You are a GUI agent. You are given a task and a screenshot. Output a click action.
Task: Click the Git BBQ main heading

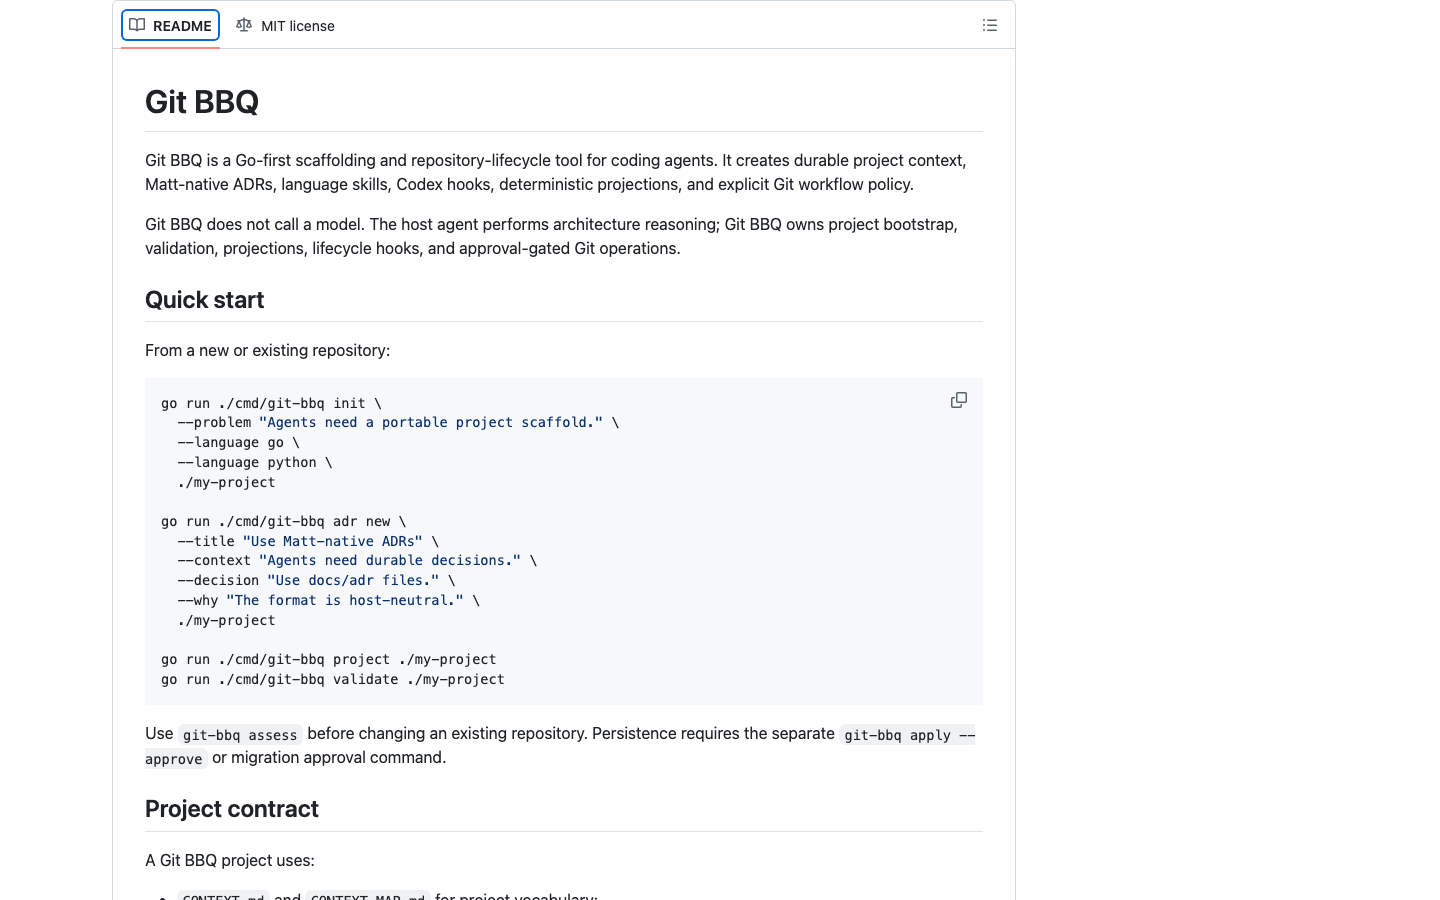coord(202,102)
